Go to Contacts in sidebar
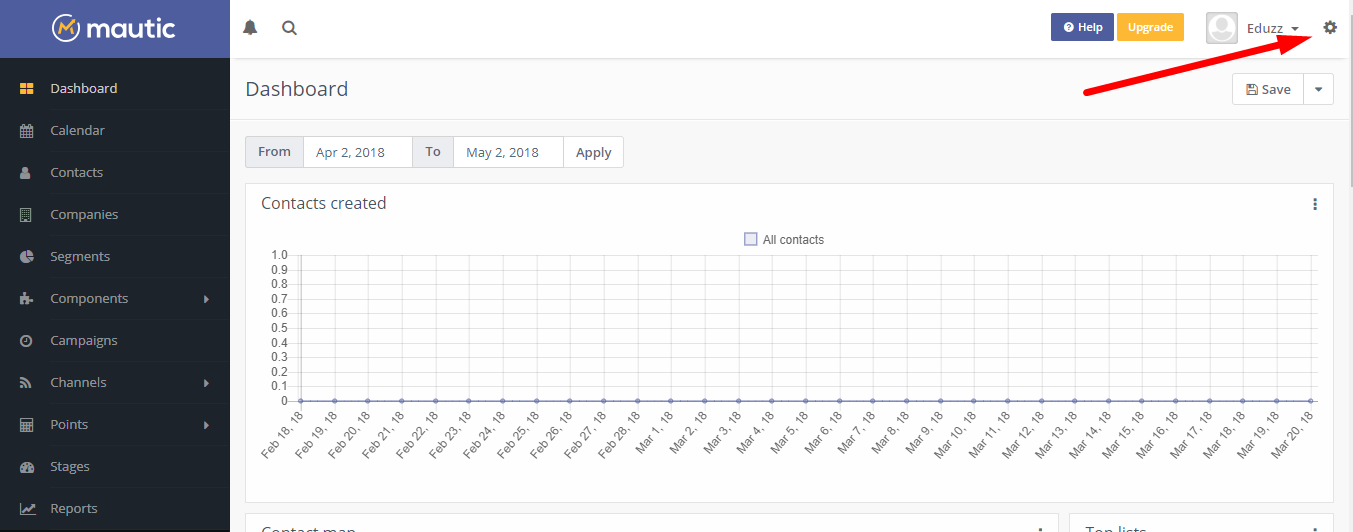Screen dimensions: 1353x532 [x=76, y=173]
